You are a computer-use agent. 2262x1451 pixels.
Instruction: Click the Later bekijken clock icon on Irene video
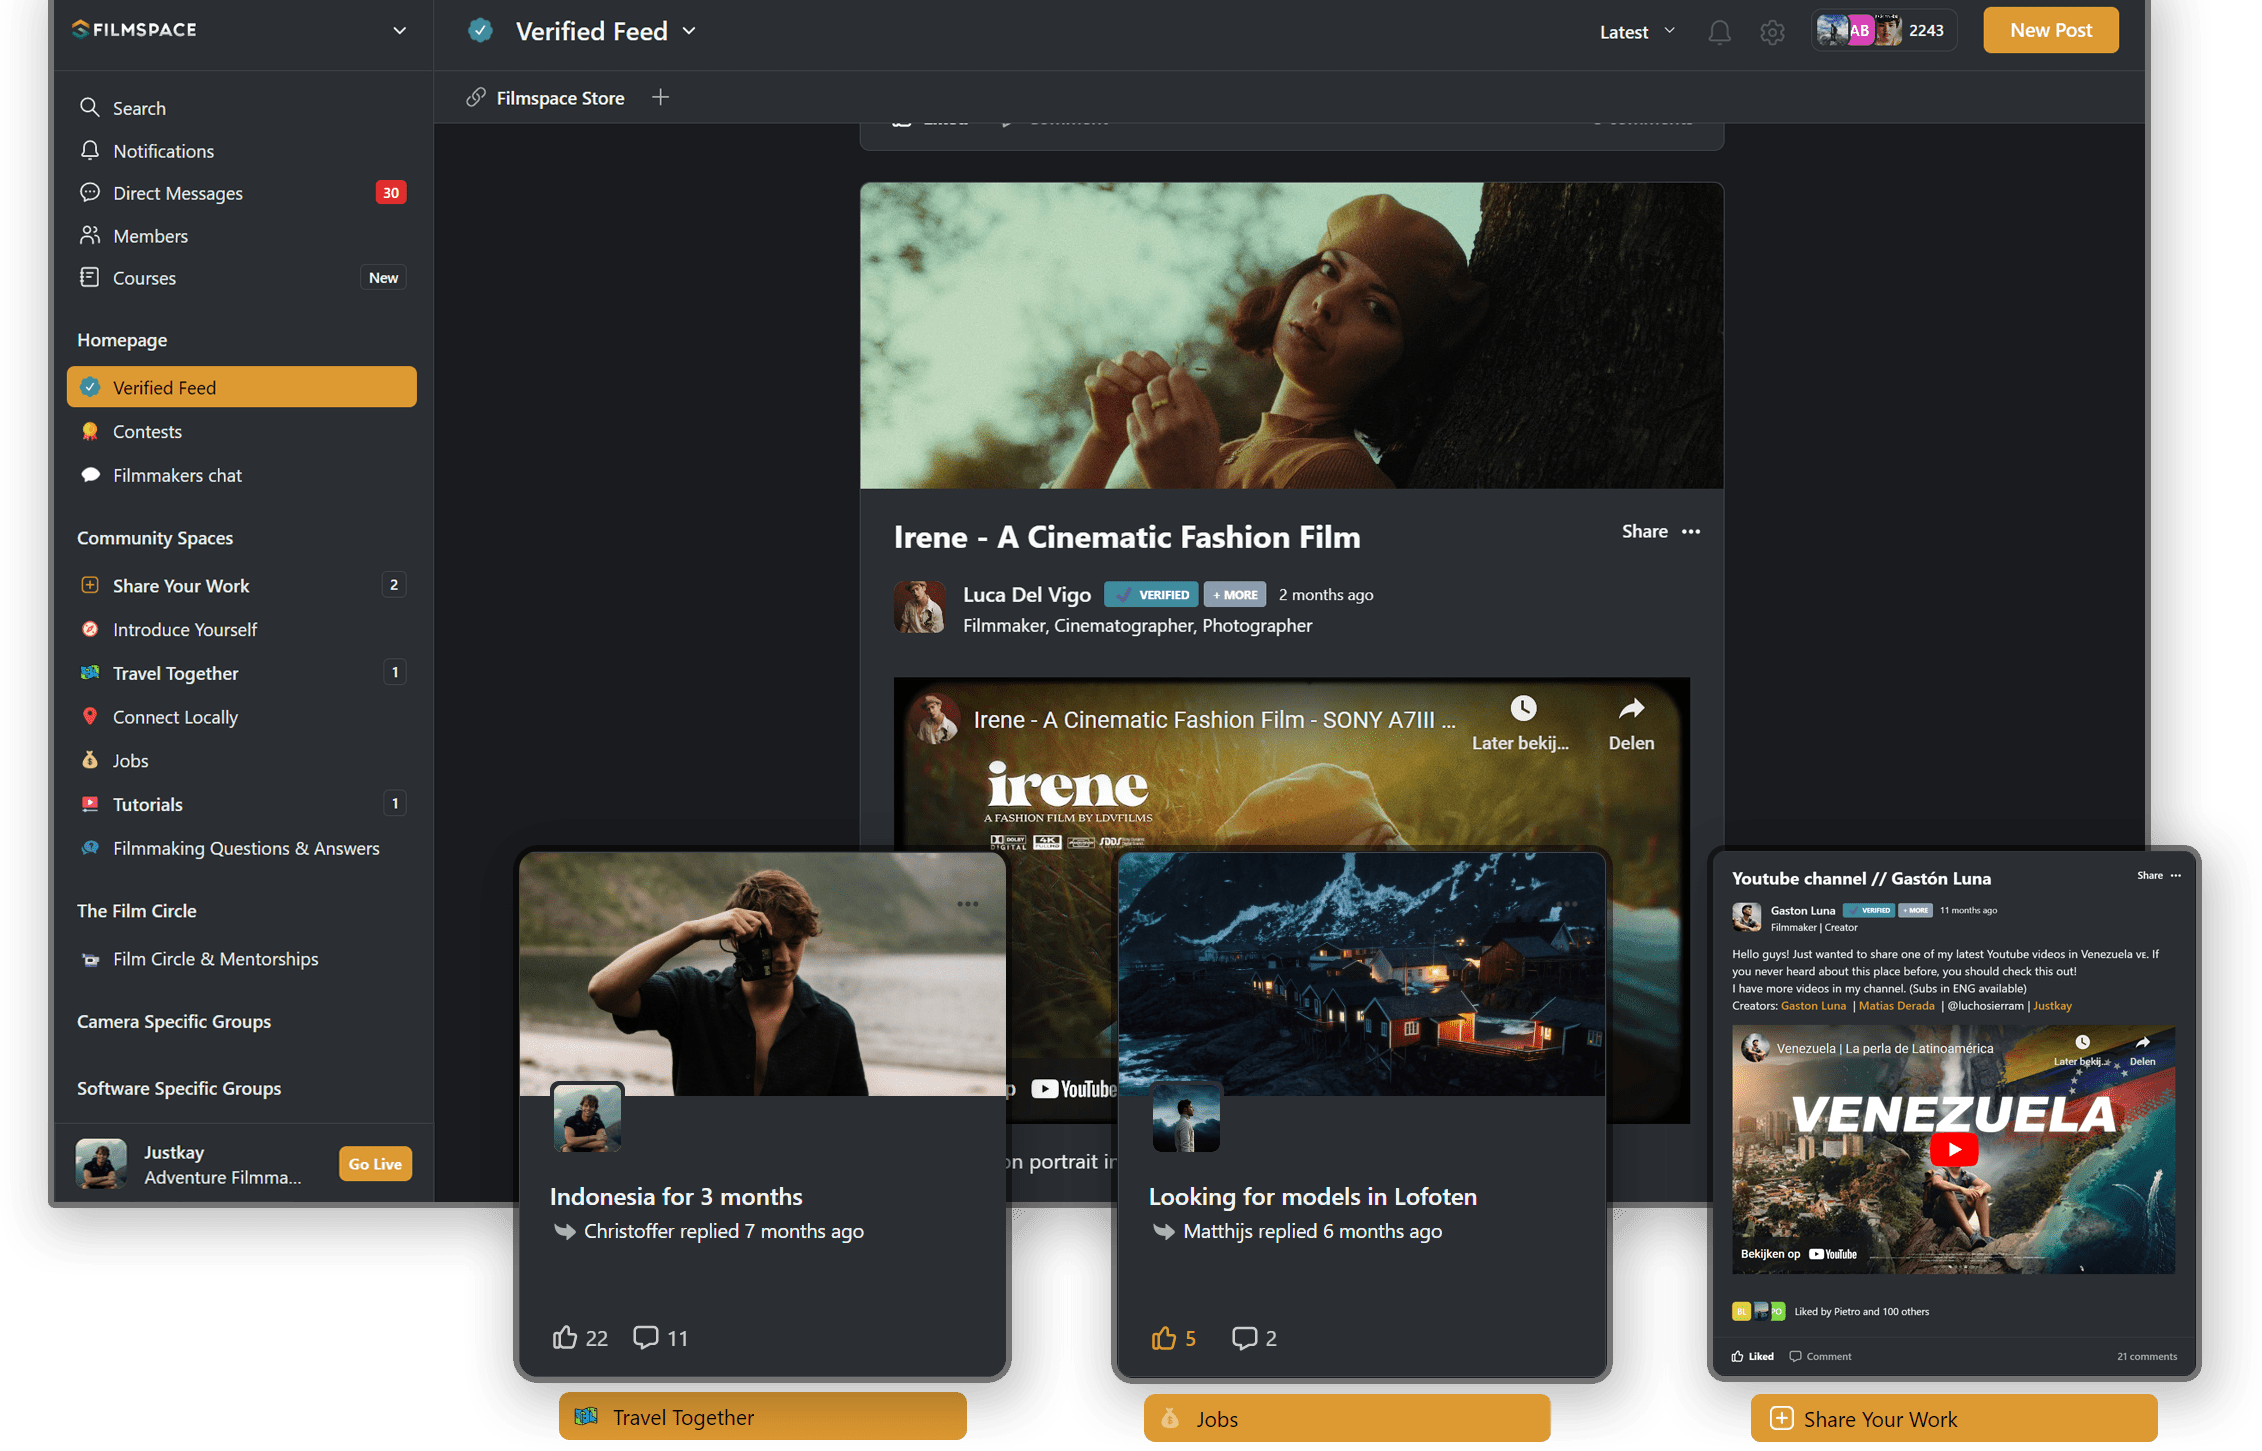pyautogui.click(x=1522, y=709)
